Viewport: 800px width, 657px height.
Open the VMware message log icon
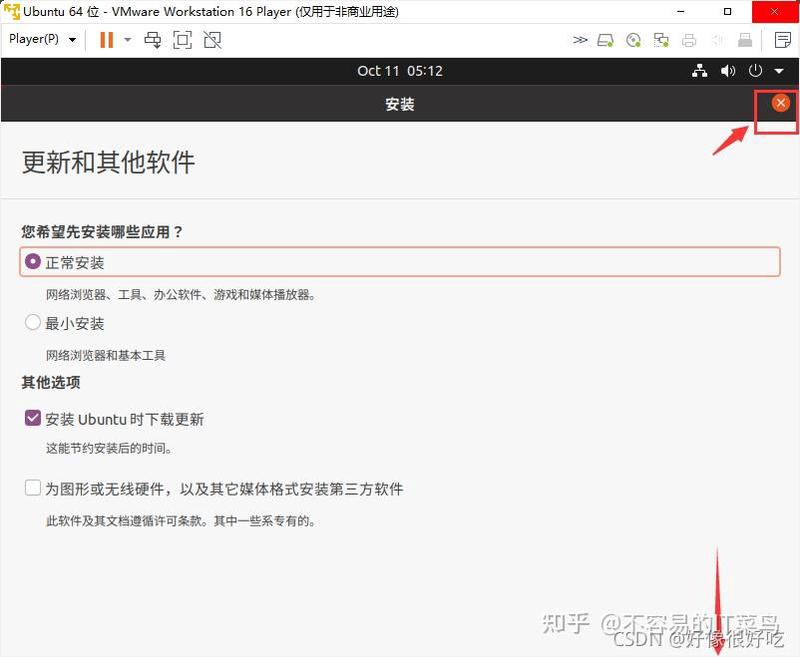783,40
